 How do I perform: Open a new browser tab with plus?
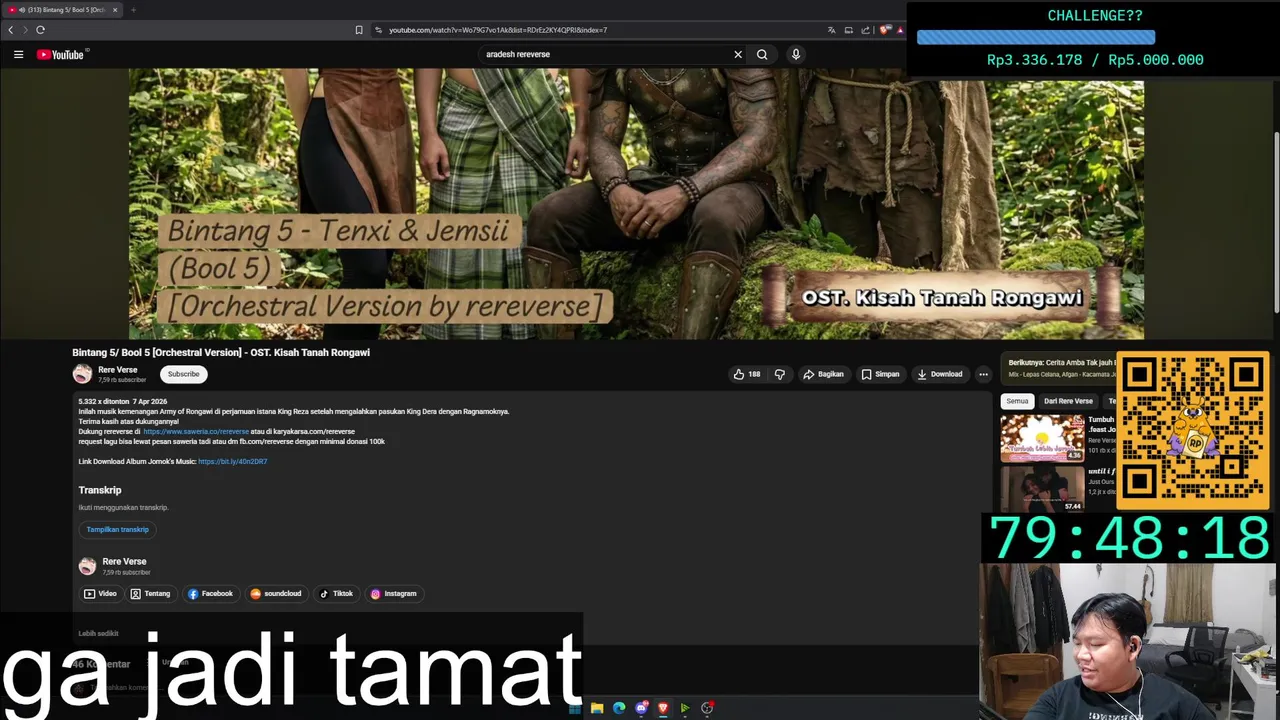(133, 10)
